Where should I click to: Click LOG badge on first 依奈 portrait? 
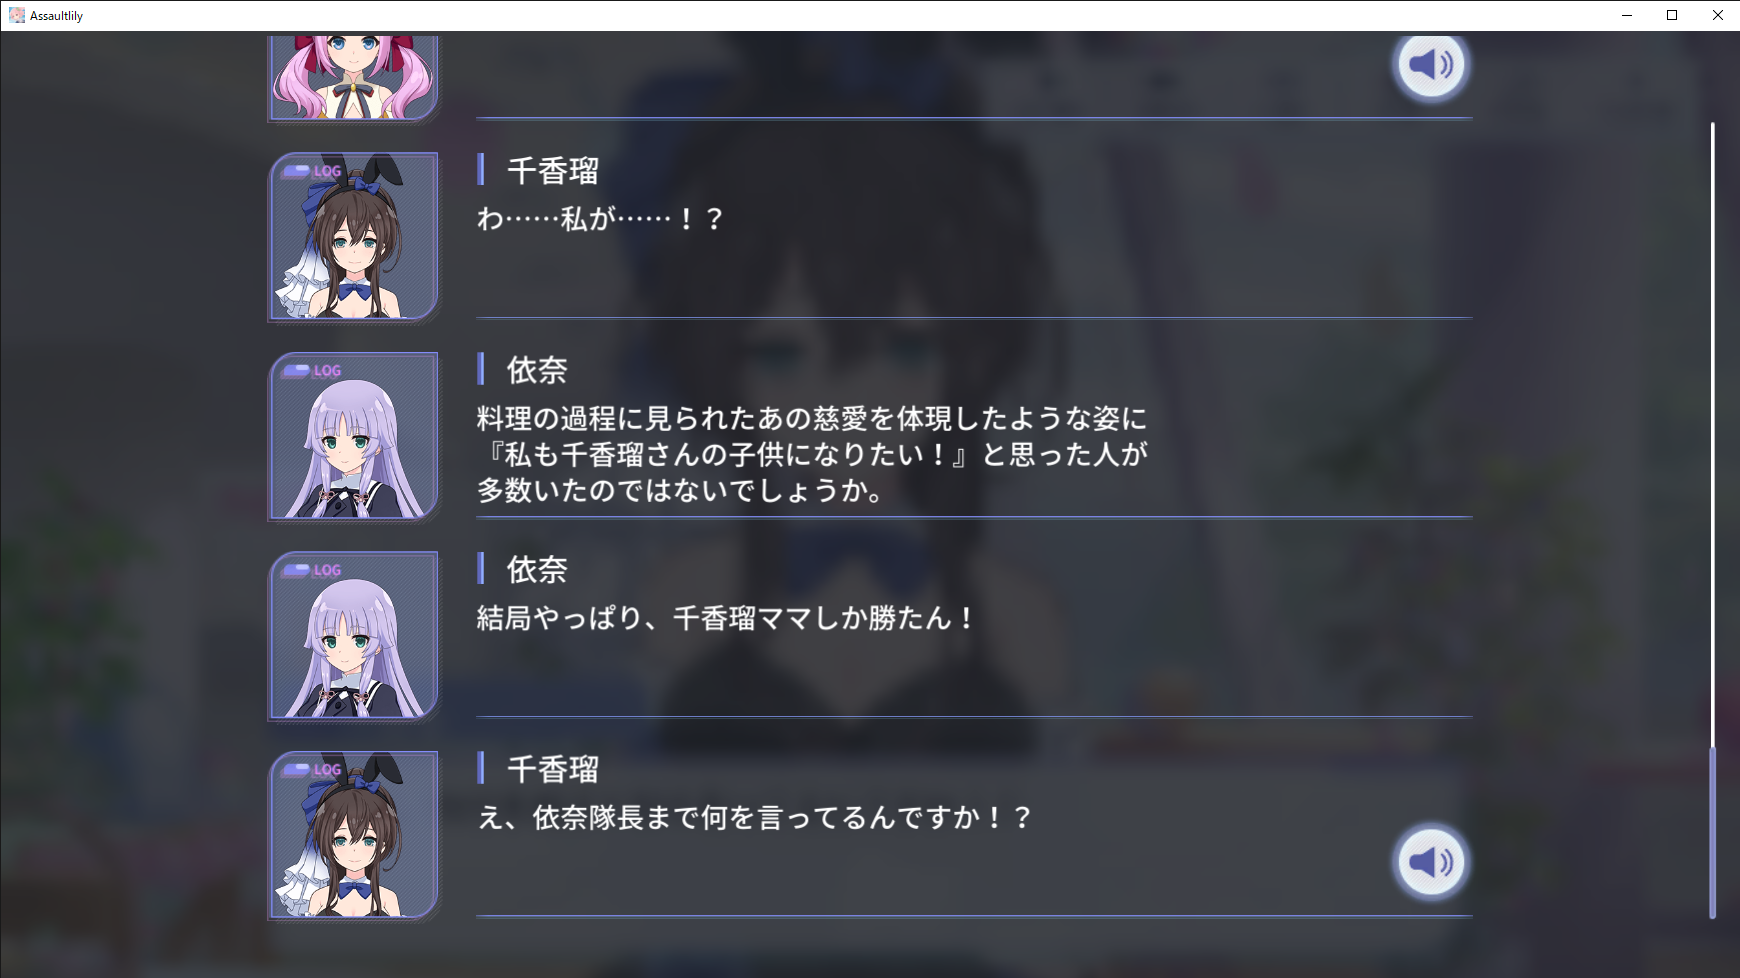coord(312,371)
